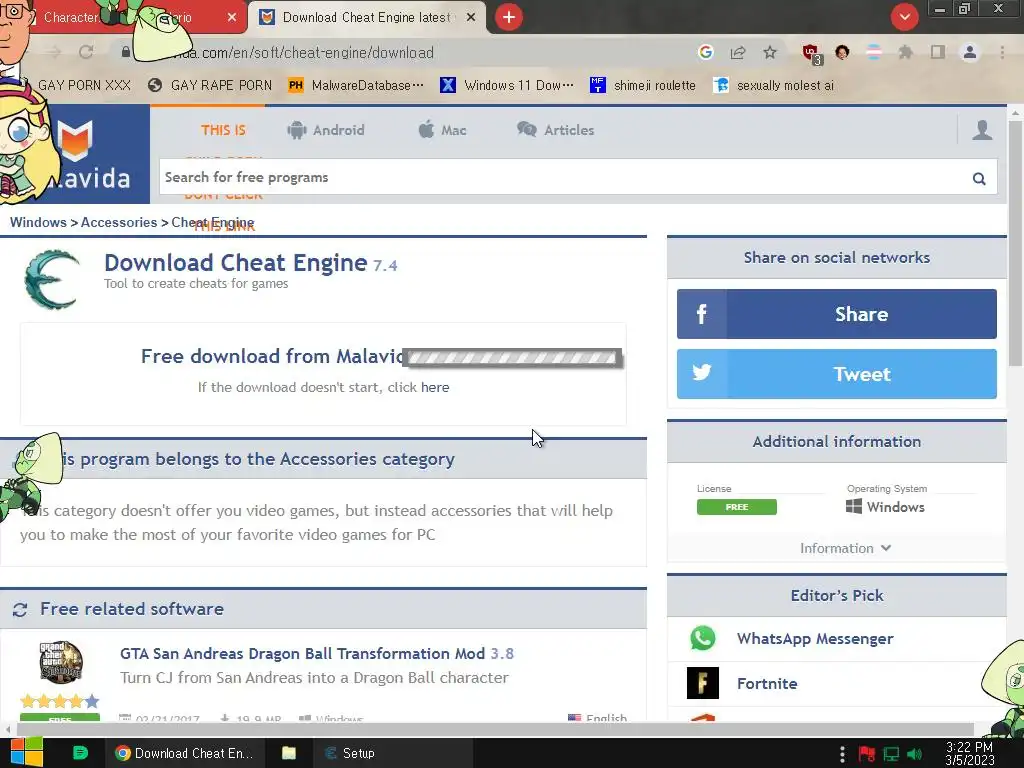Open the Android section menu
Image resolution: width=1024 pixels, height=768 pixels.
pos(325,130)
